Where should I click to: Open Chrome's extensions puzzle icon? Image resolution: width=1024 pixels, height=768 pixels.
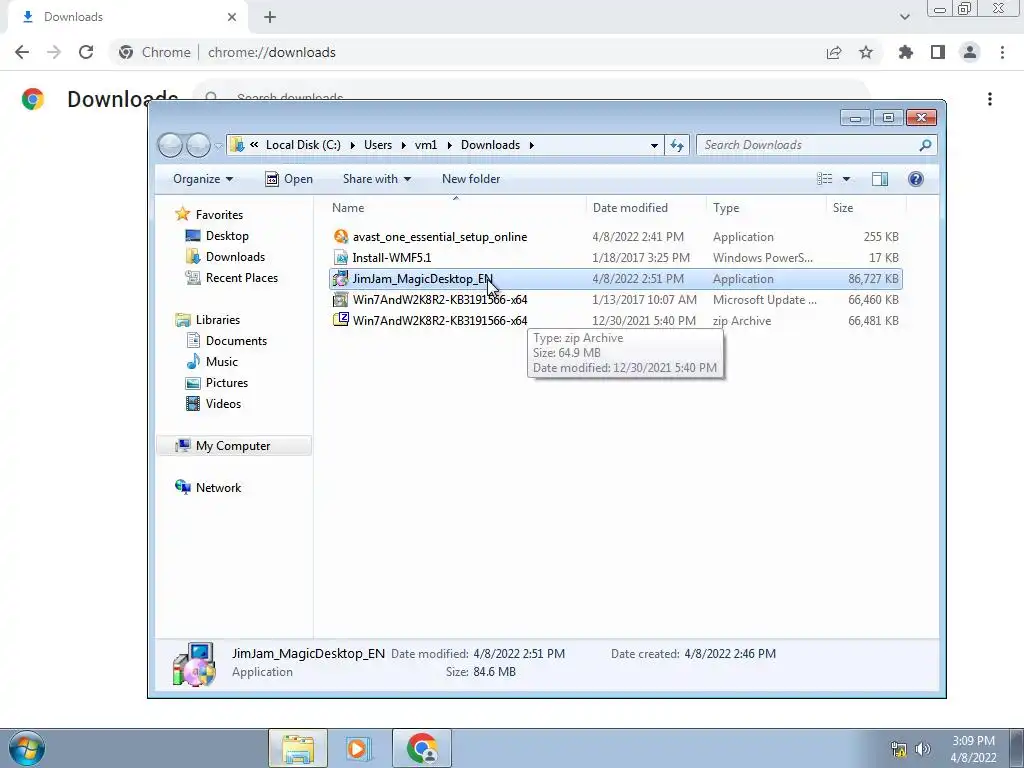(905, 52)
